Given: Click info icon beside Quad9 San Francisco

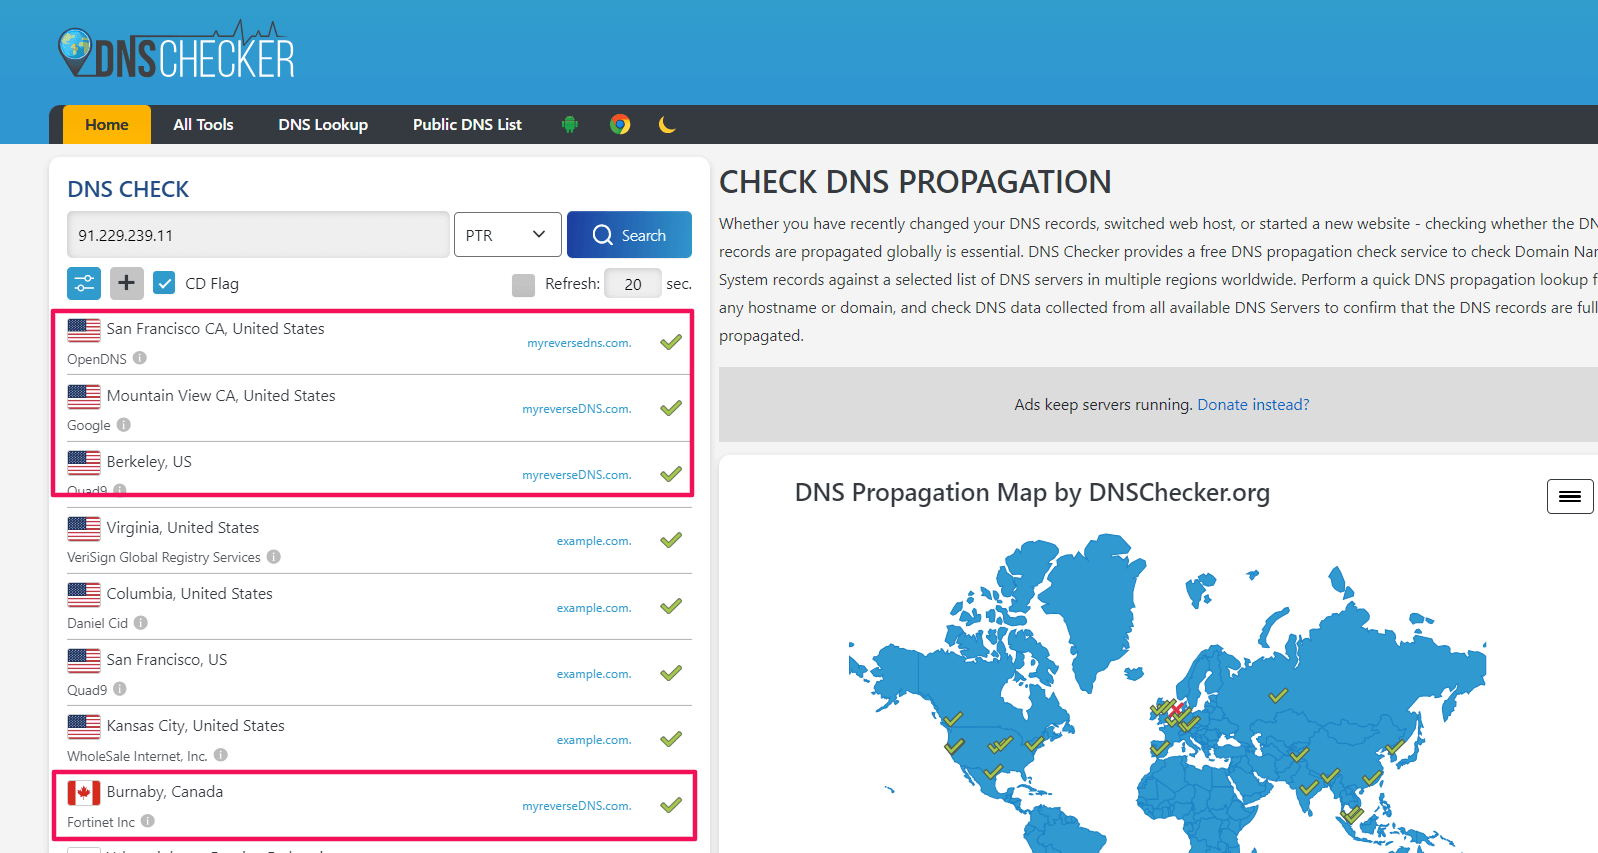Looking at the screenshot, I should tap(120, 689).
